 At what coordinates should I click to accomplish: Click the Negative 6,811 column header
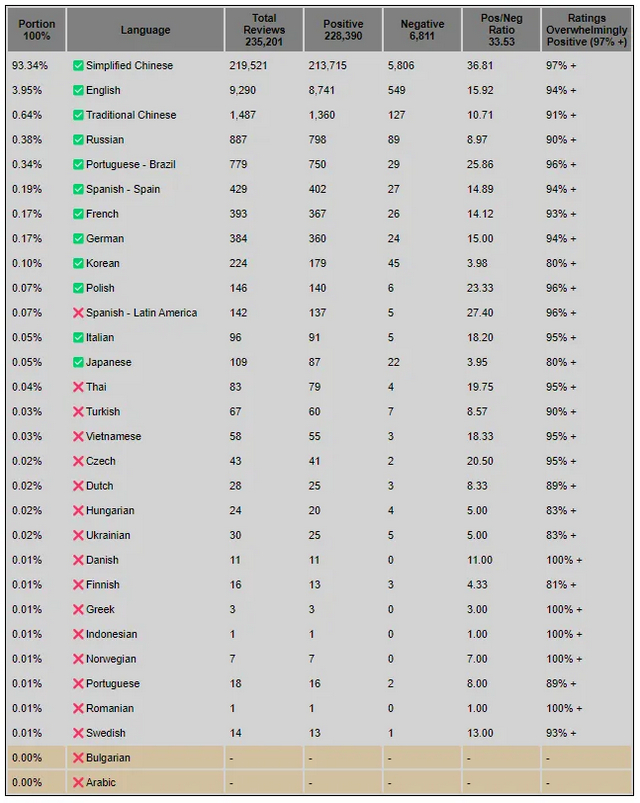coord(422,30)
